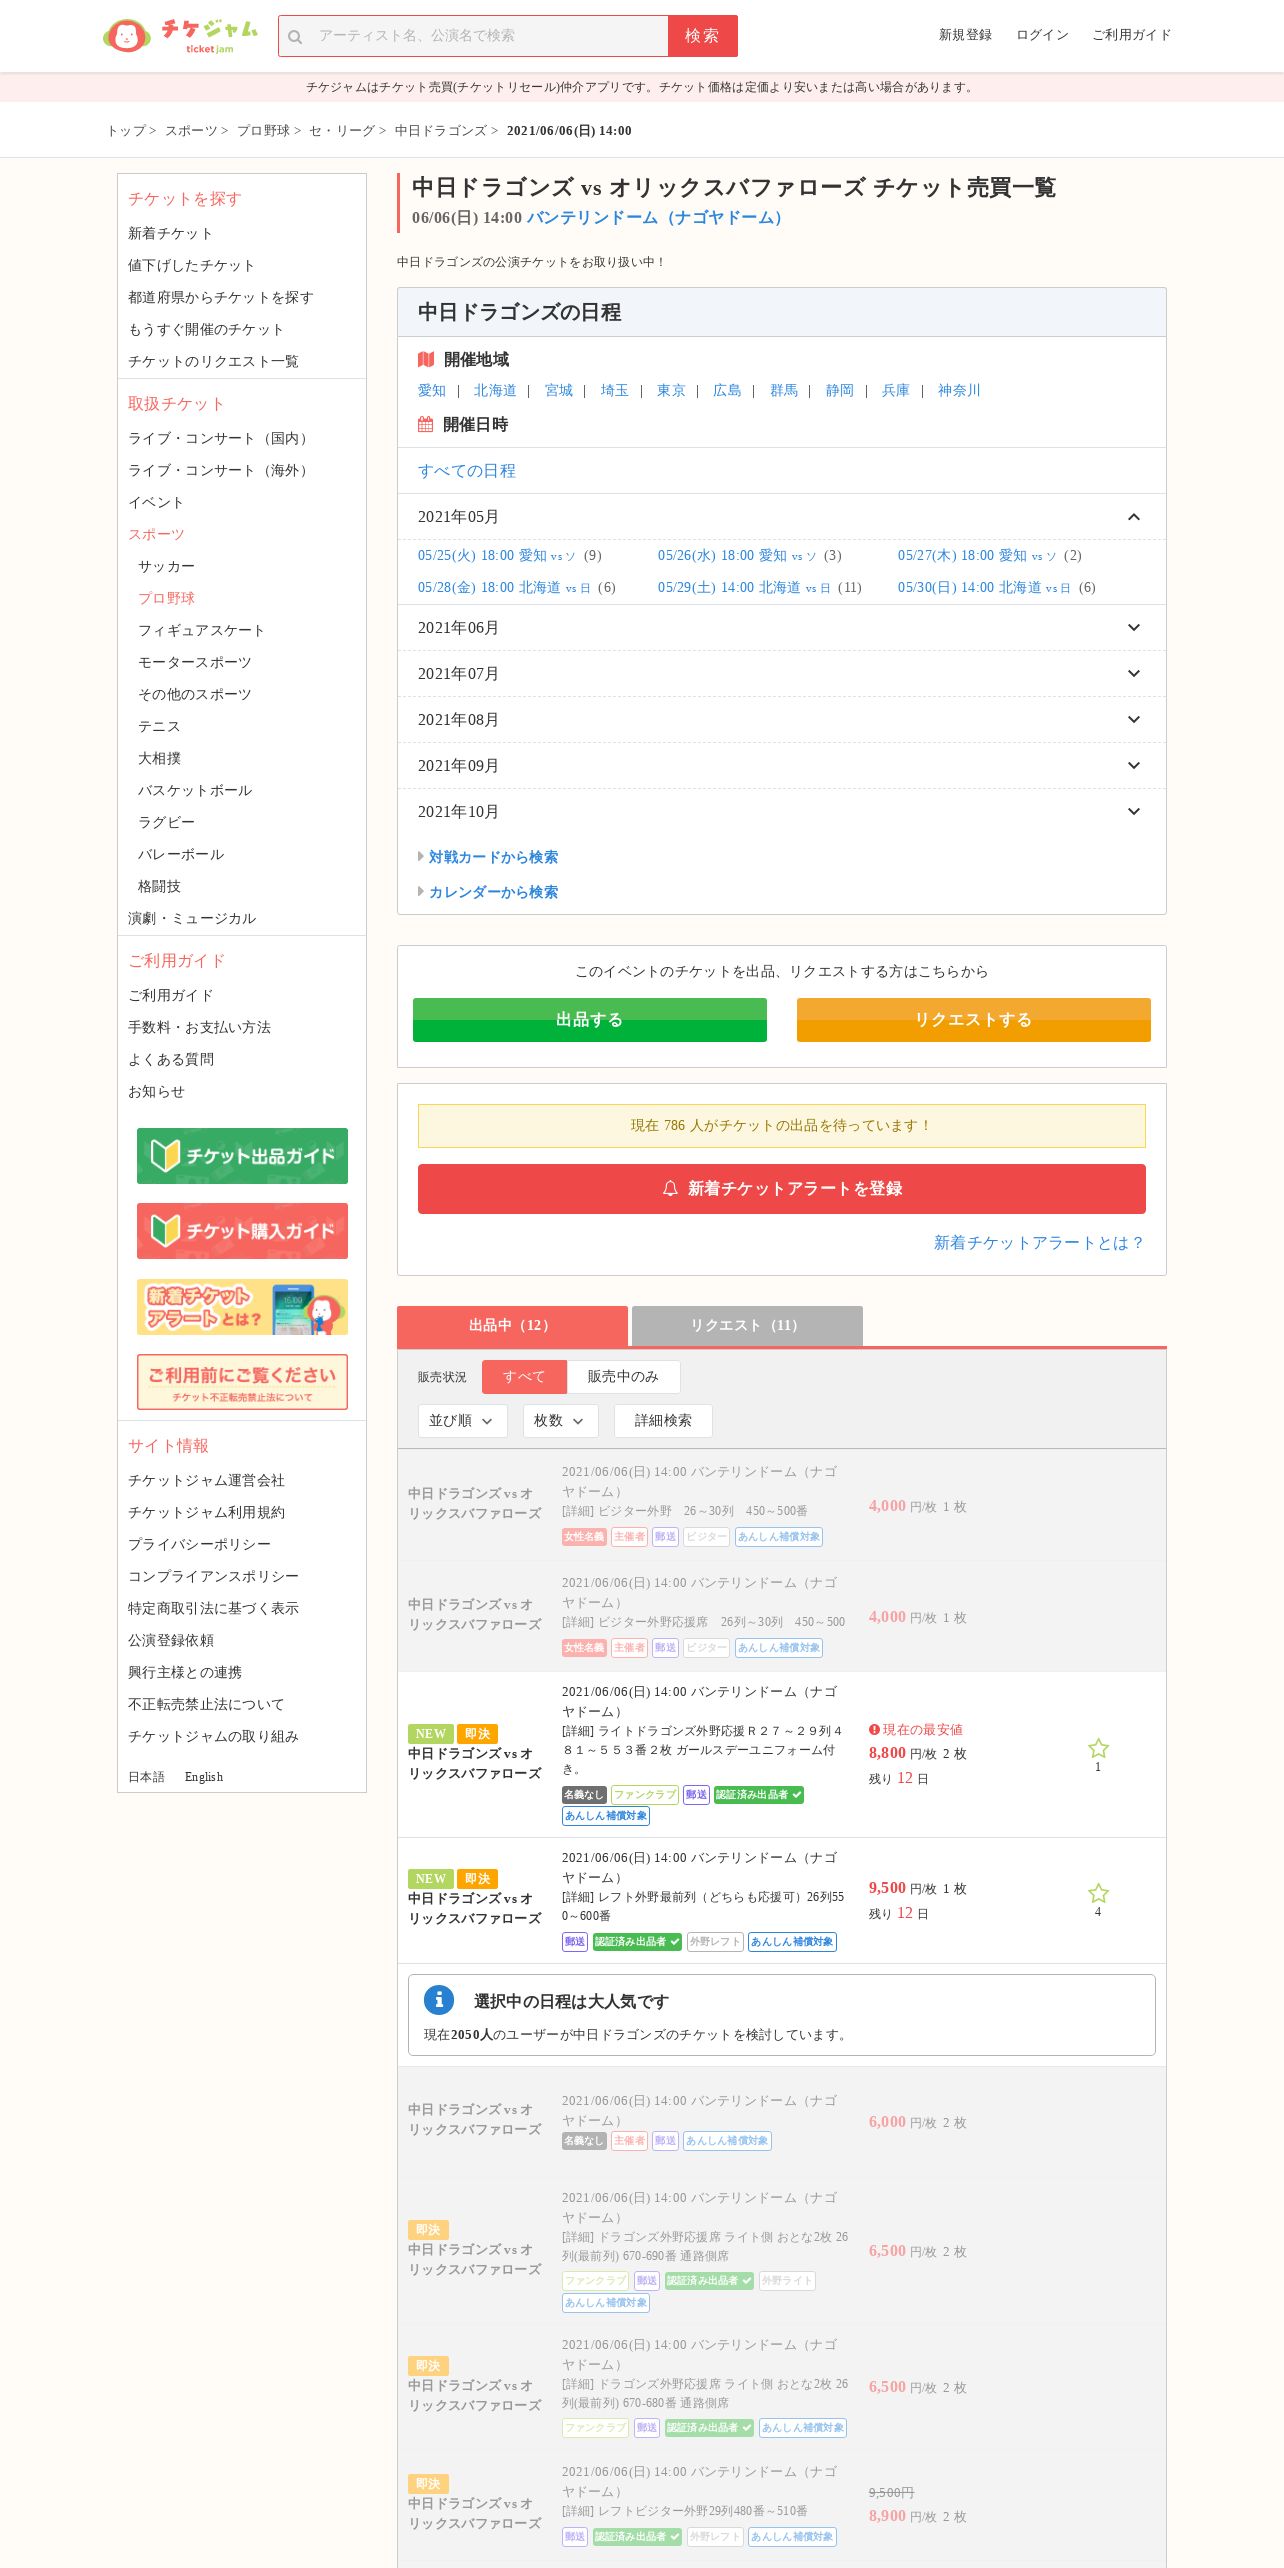Open 新着チケット in sidebar

click(x=170, y=234)
